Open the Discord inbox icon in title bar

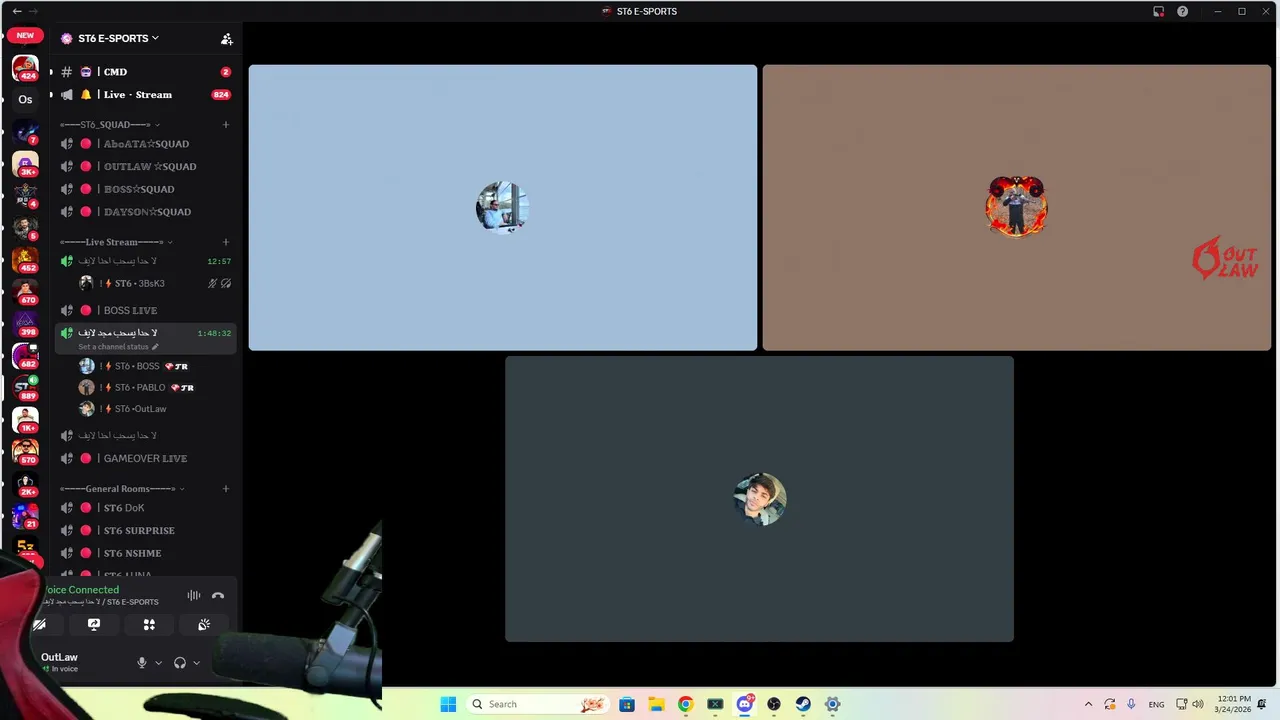(x=1158, y=11)
